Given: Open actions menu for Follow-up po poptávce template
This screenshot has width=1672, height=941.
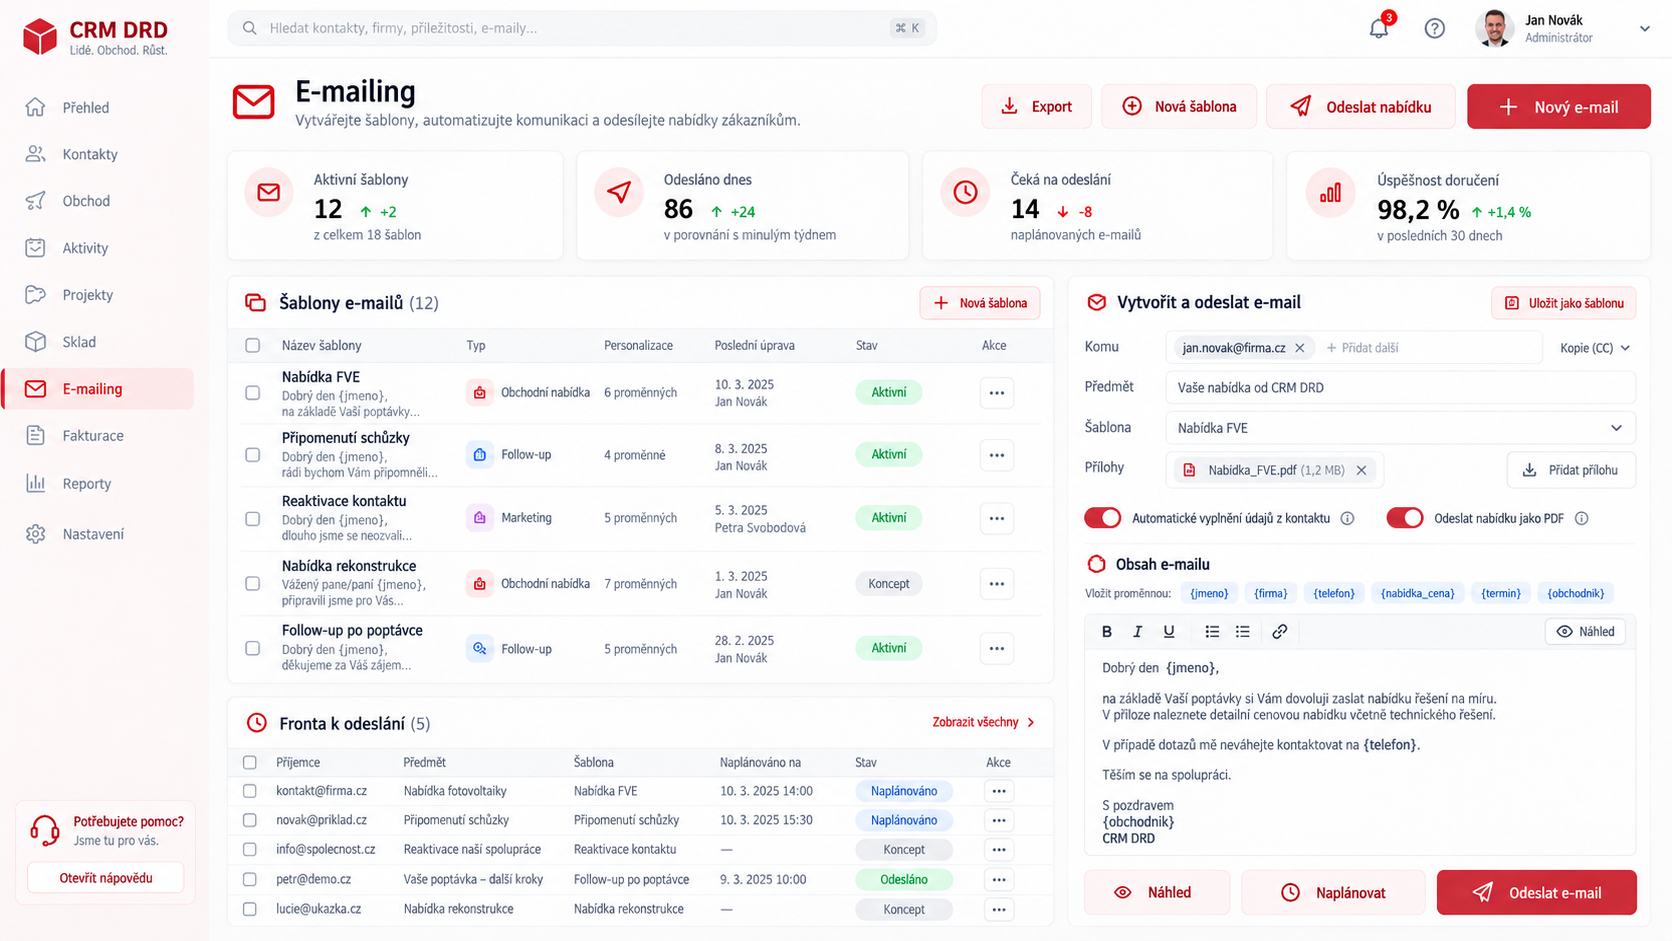Looking at the screenshot, I should 997,648.
